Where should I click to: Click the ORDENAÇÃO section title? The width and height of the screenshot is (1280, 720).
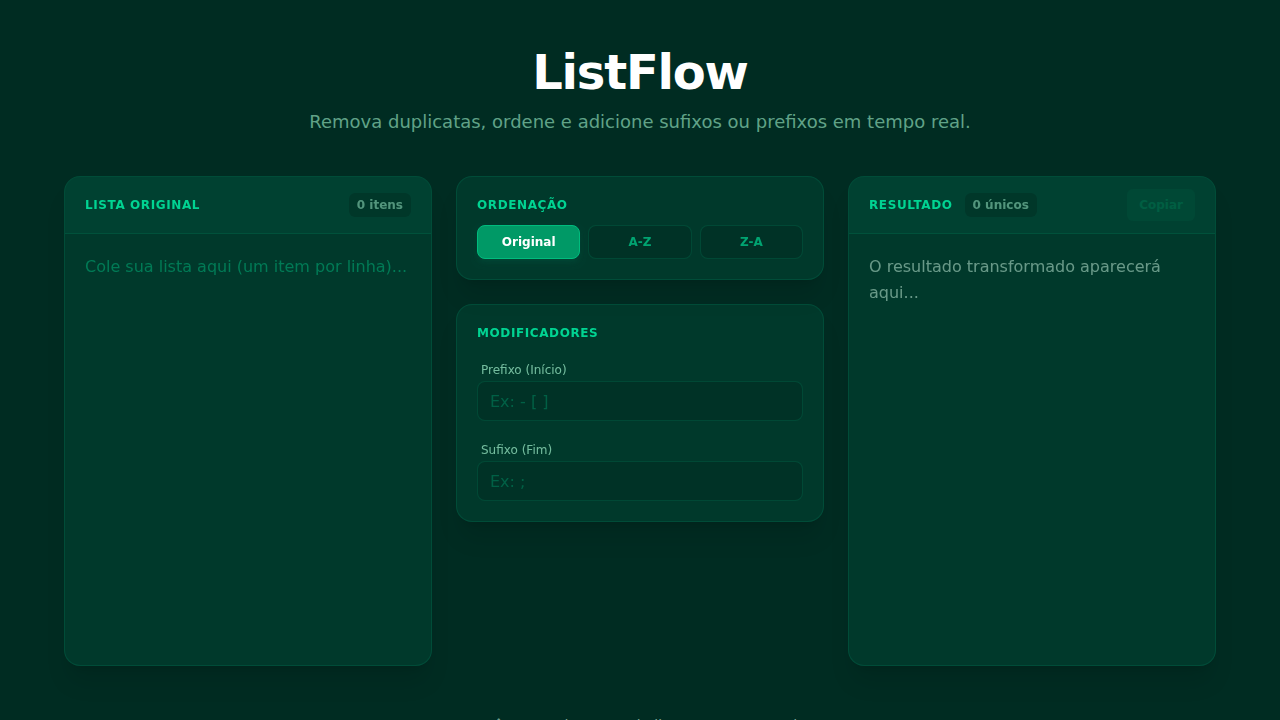522,204
